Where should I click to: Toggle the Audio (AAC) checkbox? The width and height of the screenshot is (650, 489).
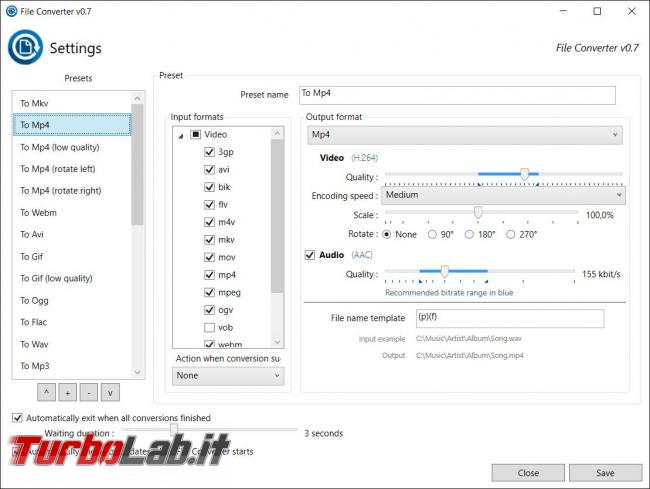pyautogui.click(x=310, y=255)
